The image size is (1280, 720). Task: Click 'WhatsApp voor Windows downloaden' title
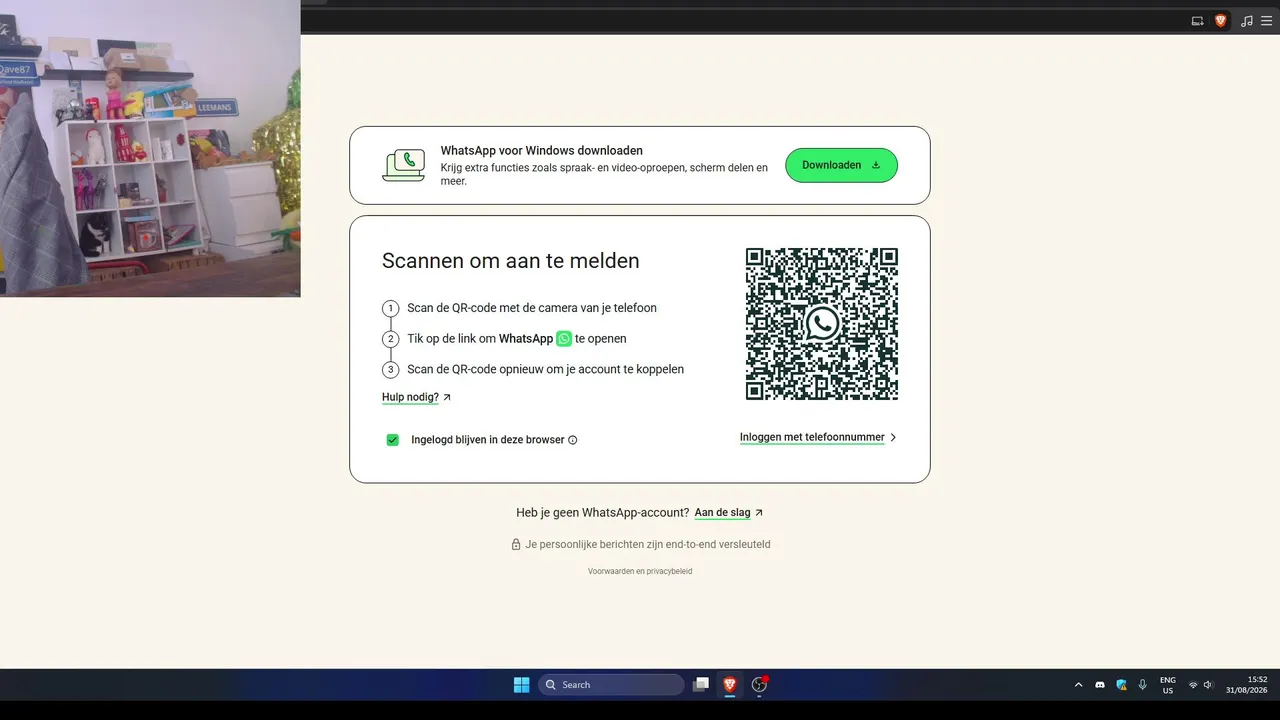click(x=542, y=151)
